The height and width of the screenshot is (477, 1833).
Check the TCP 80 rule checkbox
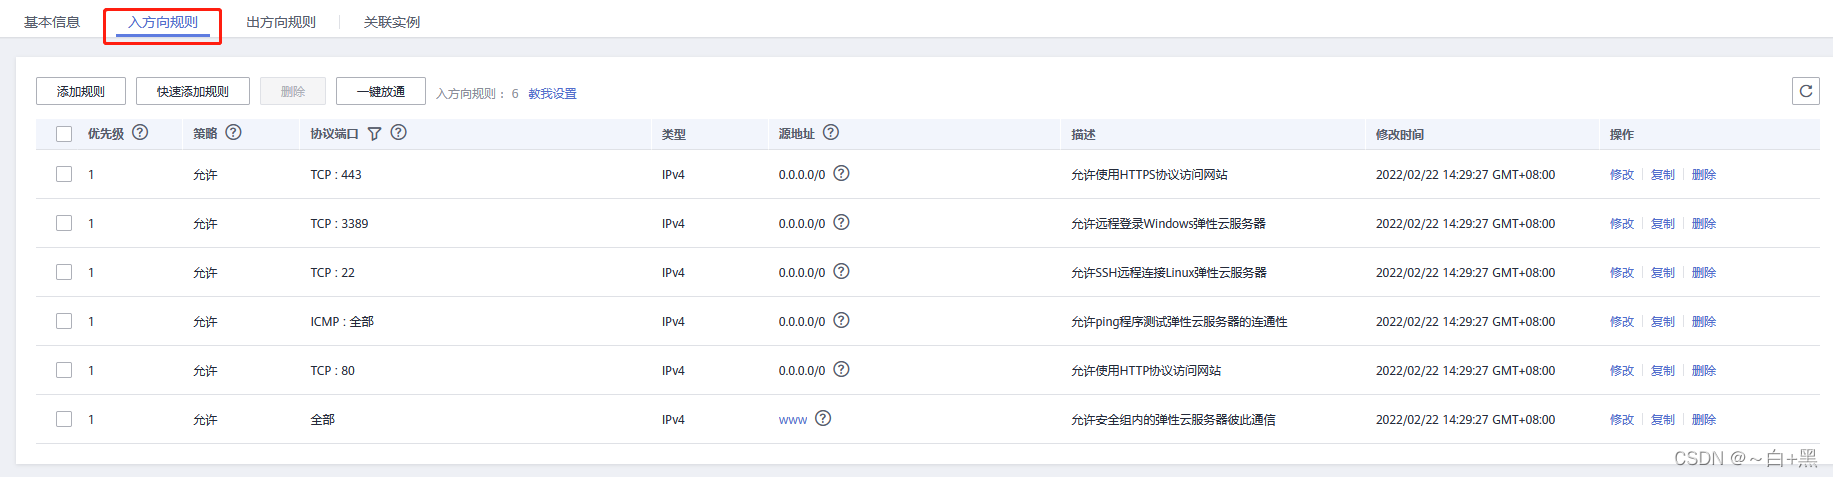[64, 370]
